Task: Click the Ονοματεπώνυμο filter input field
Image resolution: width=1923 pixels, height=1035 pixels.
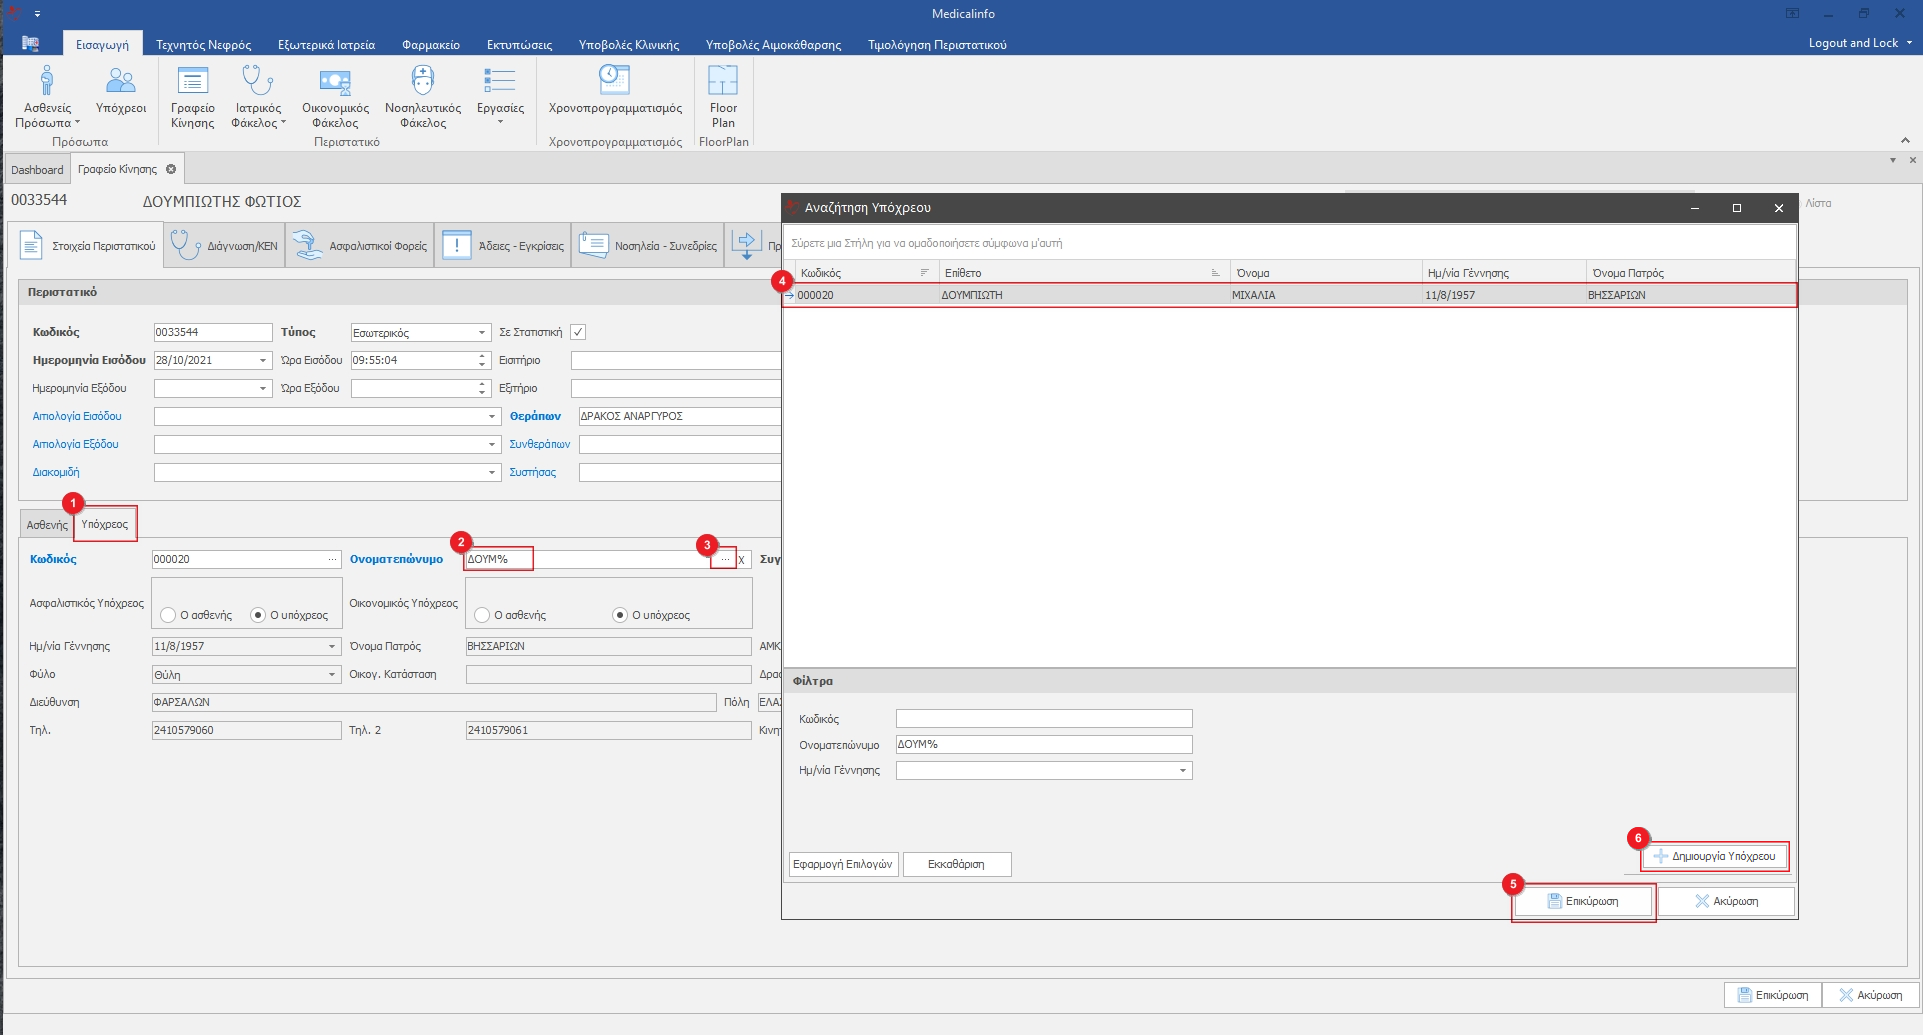Action: [x=1043, y=745]
